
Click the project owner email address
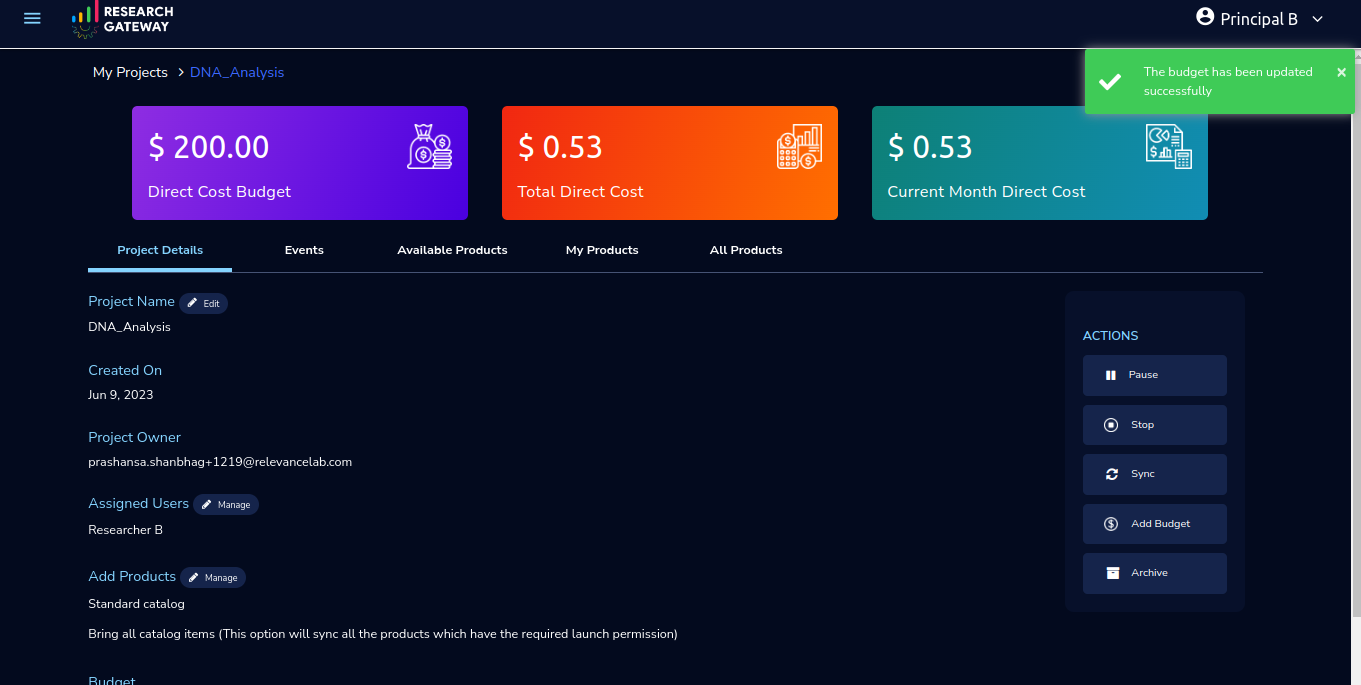[x=220, y=462]
